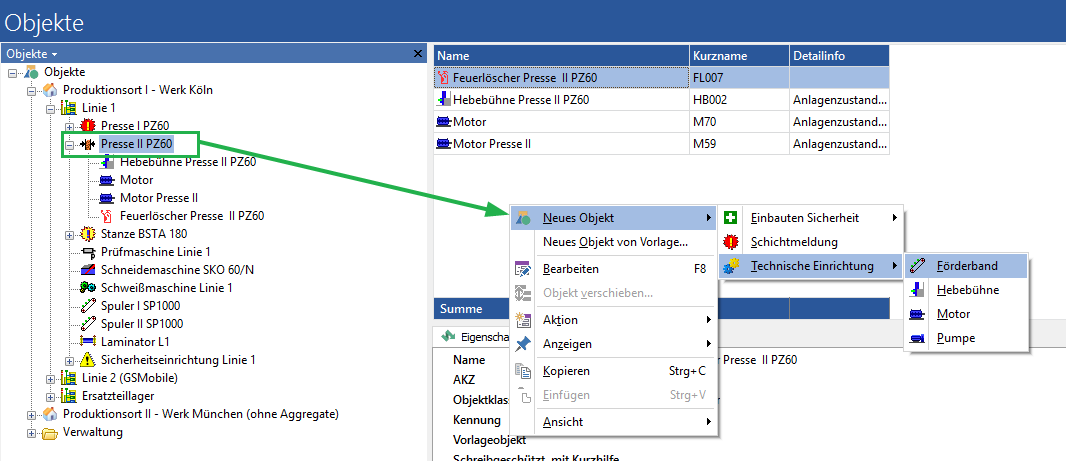Select the HB002 Kurzname cell

click(x=740, y=100)
